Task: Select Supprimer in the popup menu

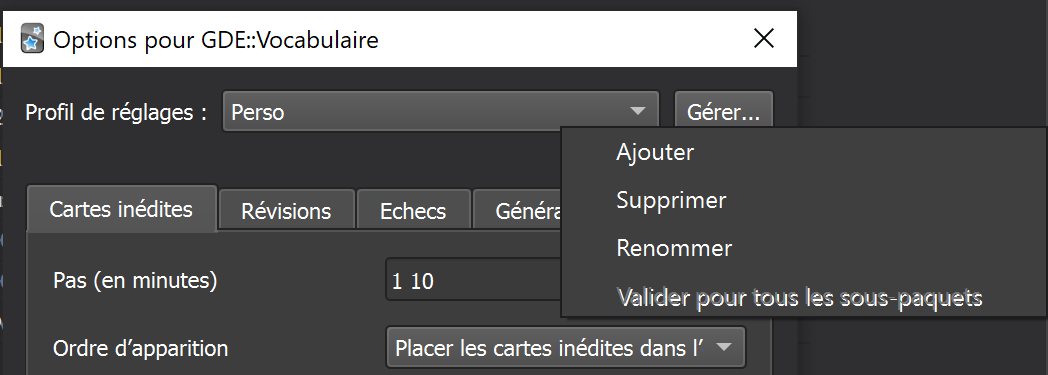Action: point(671,200)
